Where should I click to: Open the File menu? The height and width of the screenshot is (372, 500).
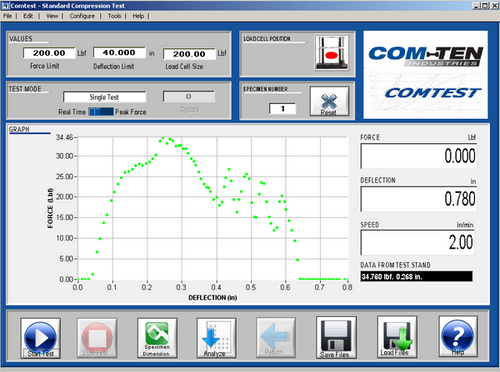[7, 16]
